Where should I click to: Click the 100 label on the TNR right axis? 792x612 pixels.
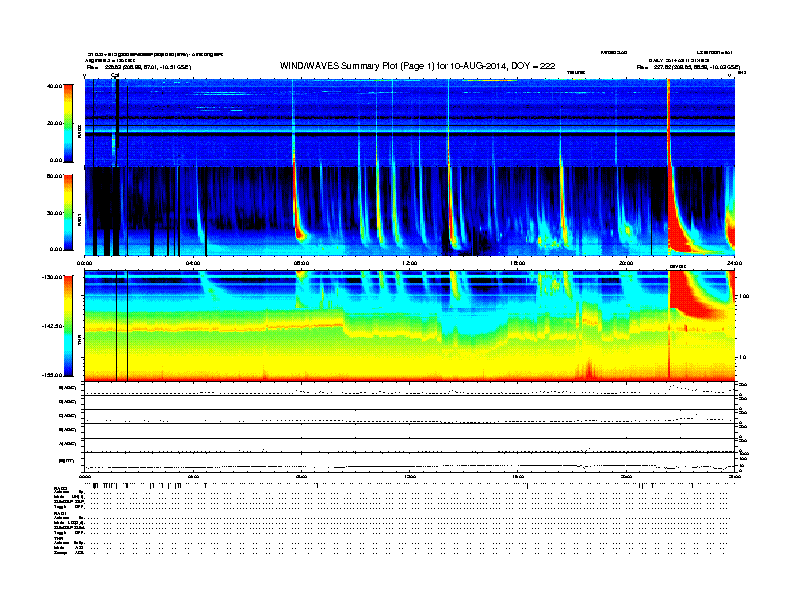[x=744, y=296]
